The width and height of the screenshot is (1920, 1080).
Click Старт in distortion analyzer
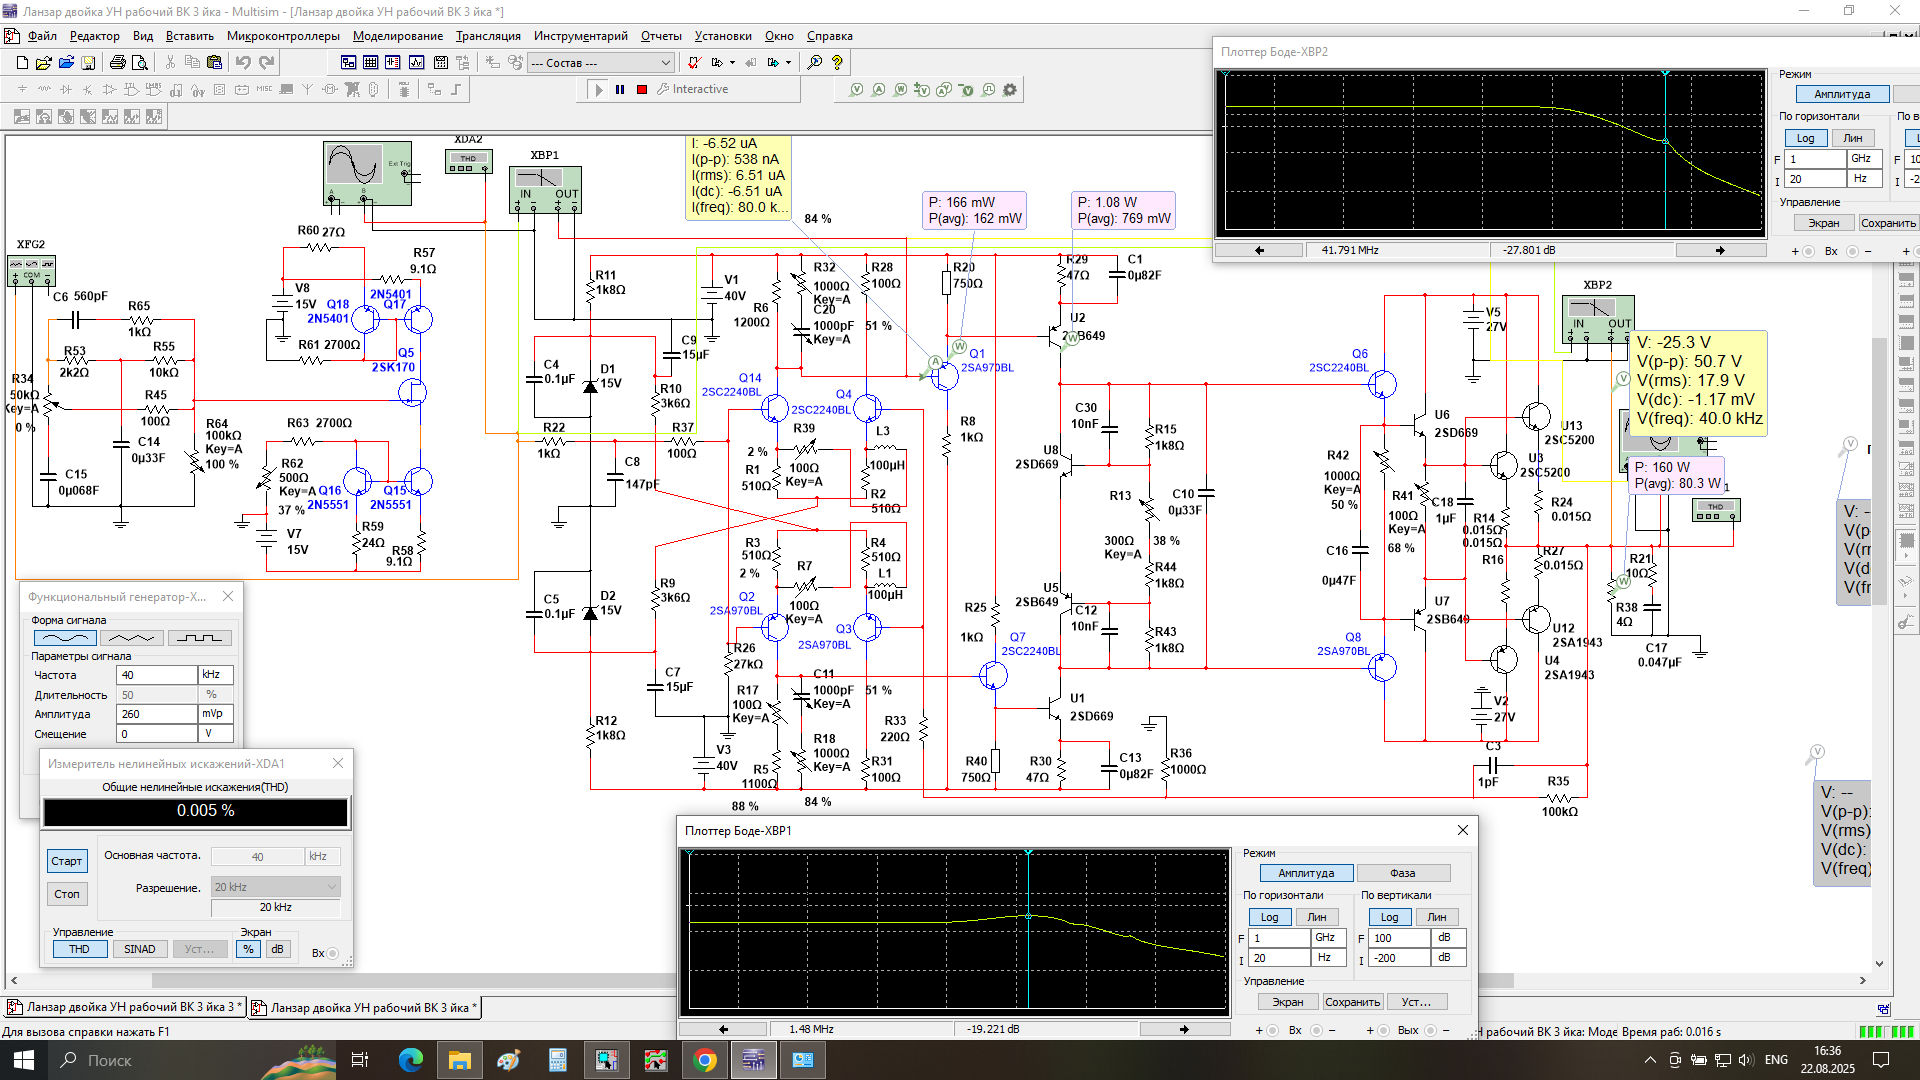(x=67, y=861)
